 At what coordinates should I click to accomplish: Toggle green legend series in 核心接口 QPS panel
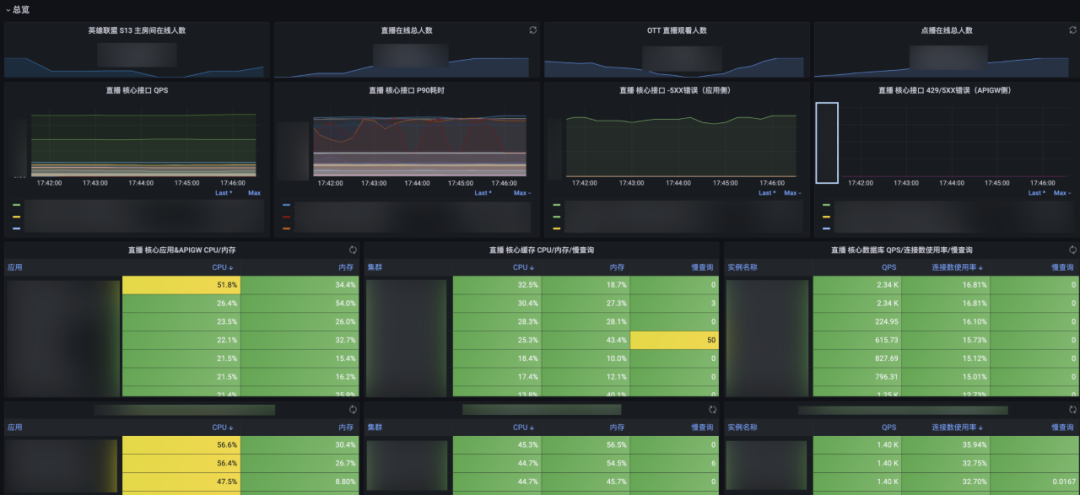click(x=17, y=205)
